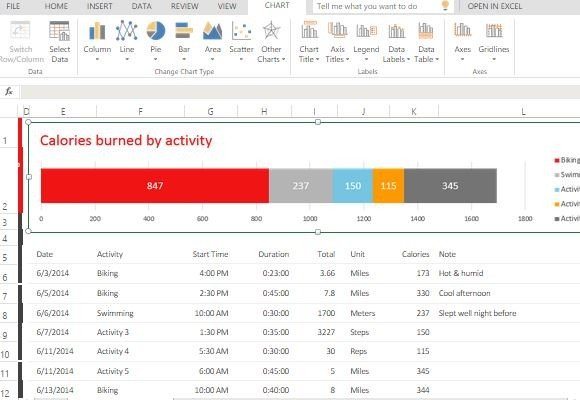The image size is (580, 400).
Task: Click the Legend icon
Action: [366, 31]
